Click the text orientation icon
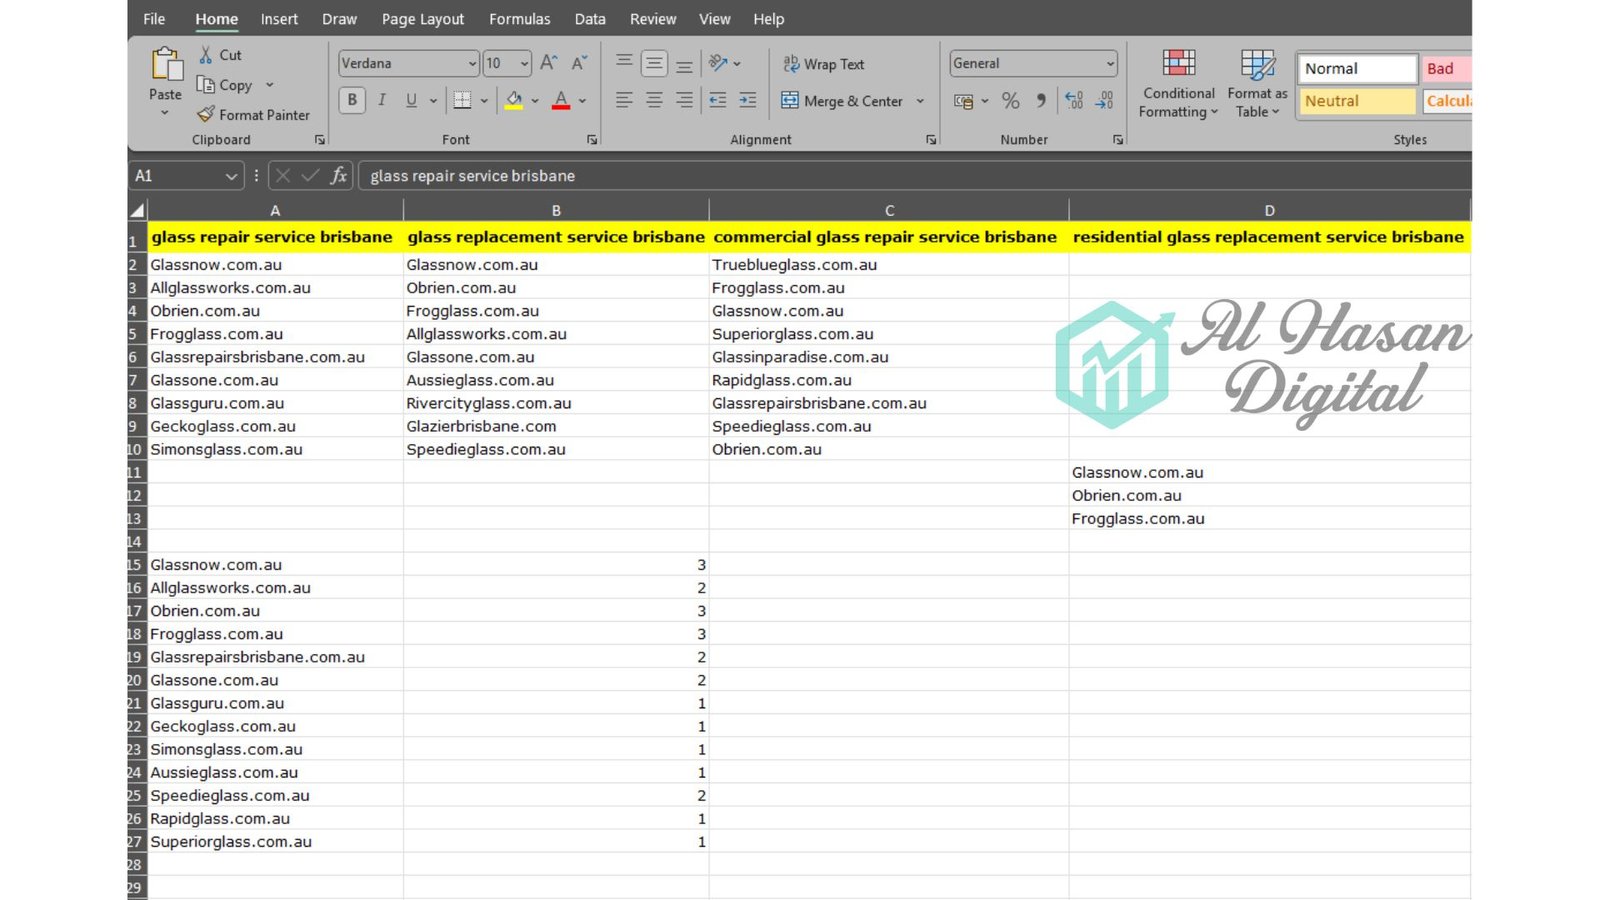The image size is (1600, 900). (x=718, y=63)
